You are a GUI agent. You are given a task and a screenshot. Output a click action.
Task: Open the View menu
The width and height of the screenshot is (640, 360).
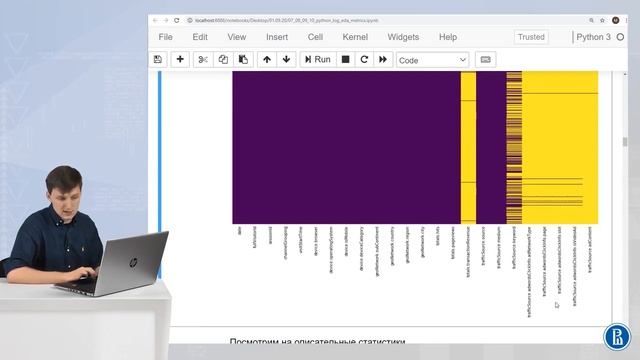pyautogui.click(x=237, y=37)
